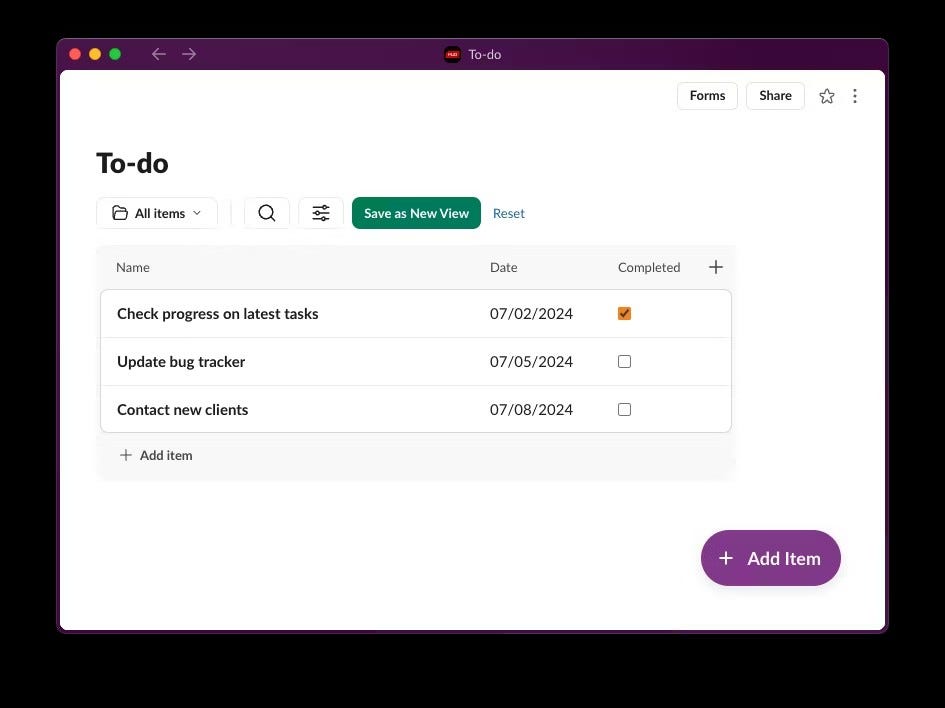The width and height of the screenshot is (945, 708).
Task: Open the filter options icon
Action: [x=320, y=212]
